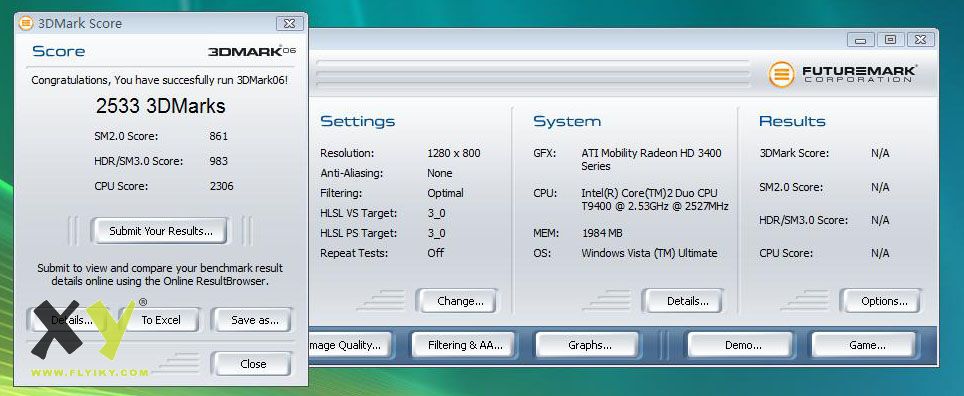Click the 3DMARK06 logo in score dialog
This screenshot has width=964, height=396.
252,51
